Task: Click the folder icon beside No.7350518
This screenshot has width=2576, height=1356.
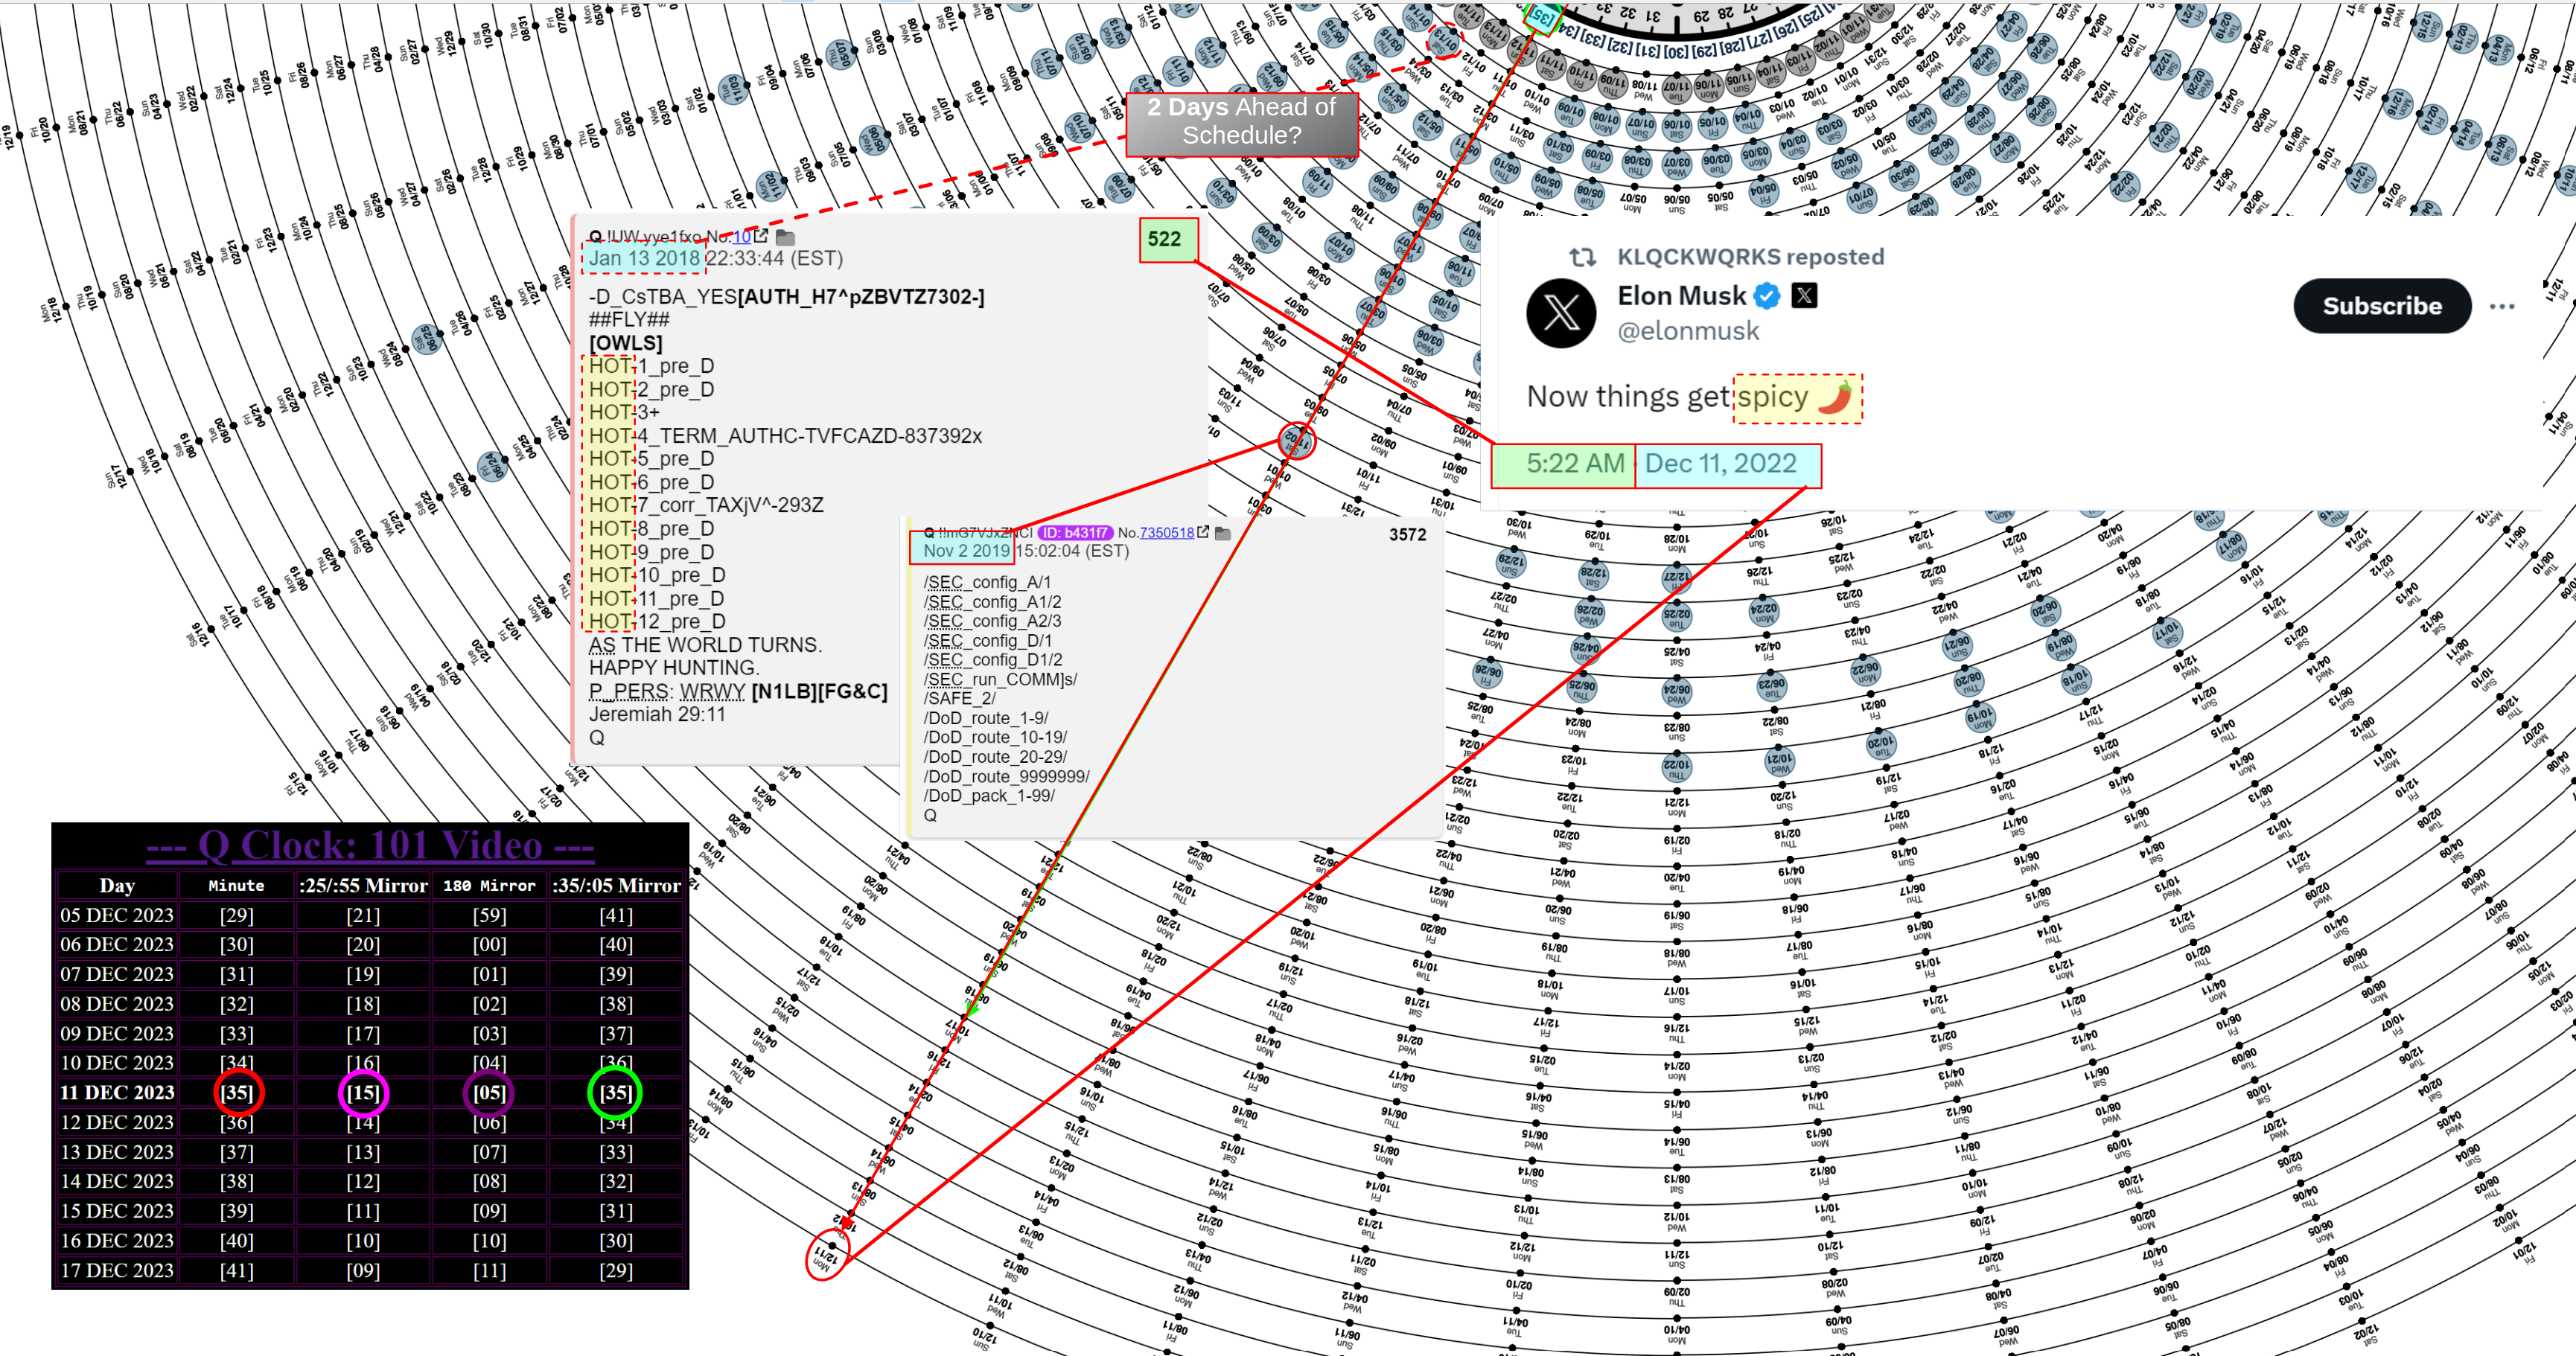Action: [x=1222, y=533]
